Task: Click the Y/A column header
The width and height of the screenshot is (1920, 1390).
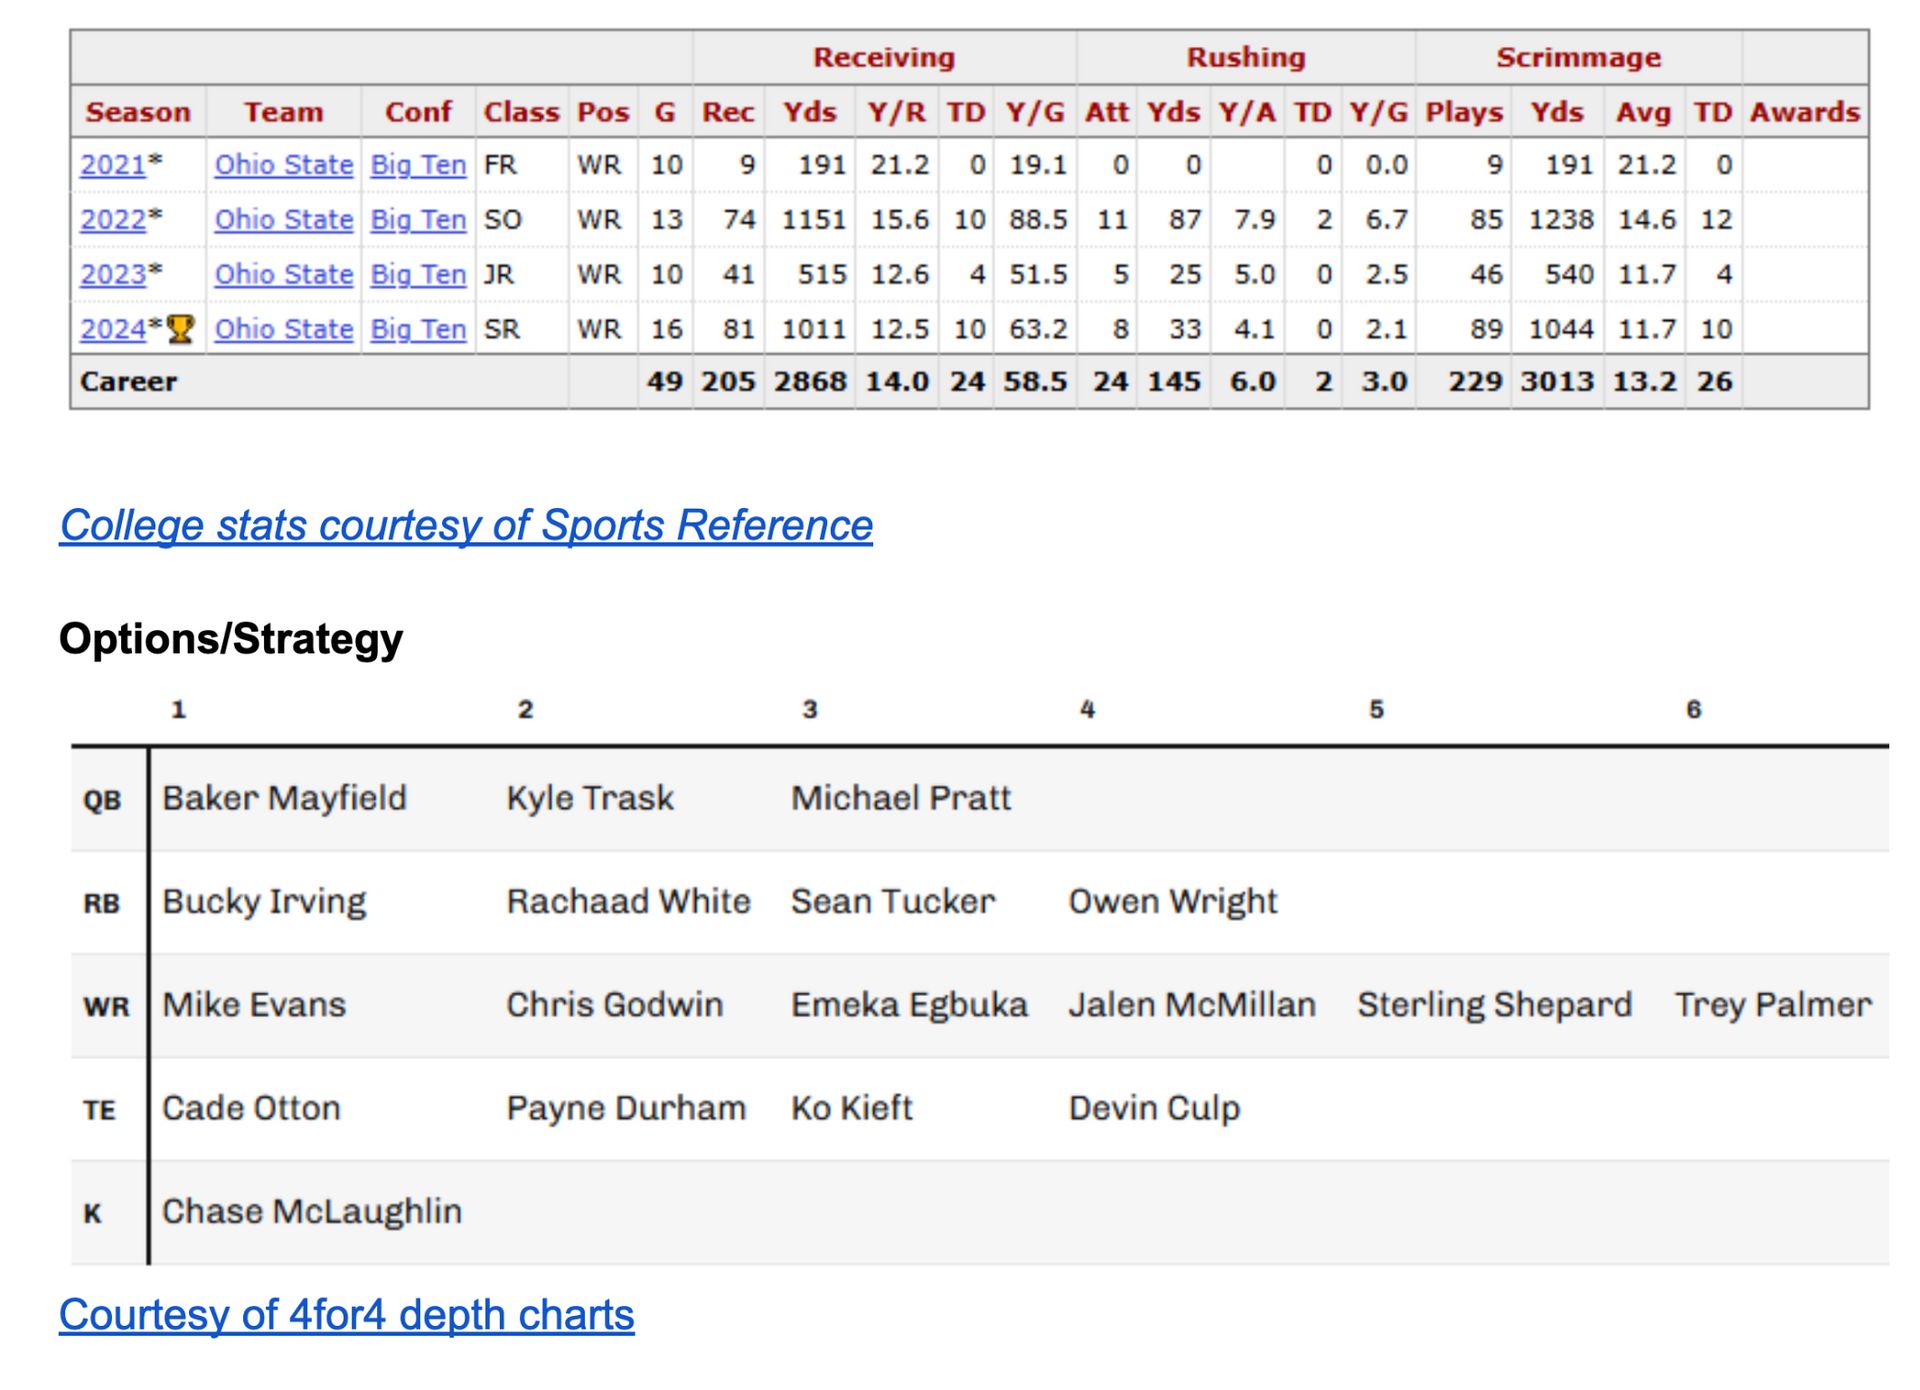Action: click(1247, 112)
